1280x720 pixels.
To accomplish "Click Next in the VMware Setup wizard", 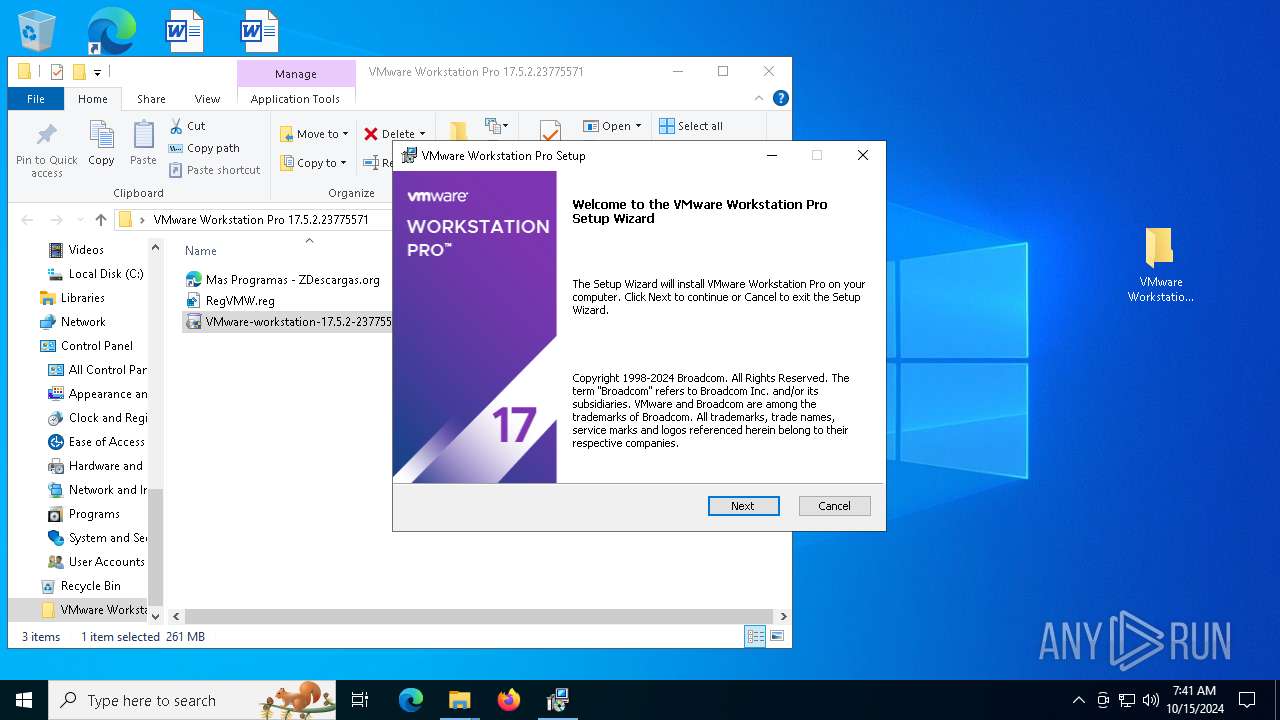I will coord(743,506).
